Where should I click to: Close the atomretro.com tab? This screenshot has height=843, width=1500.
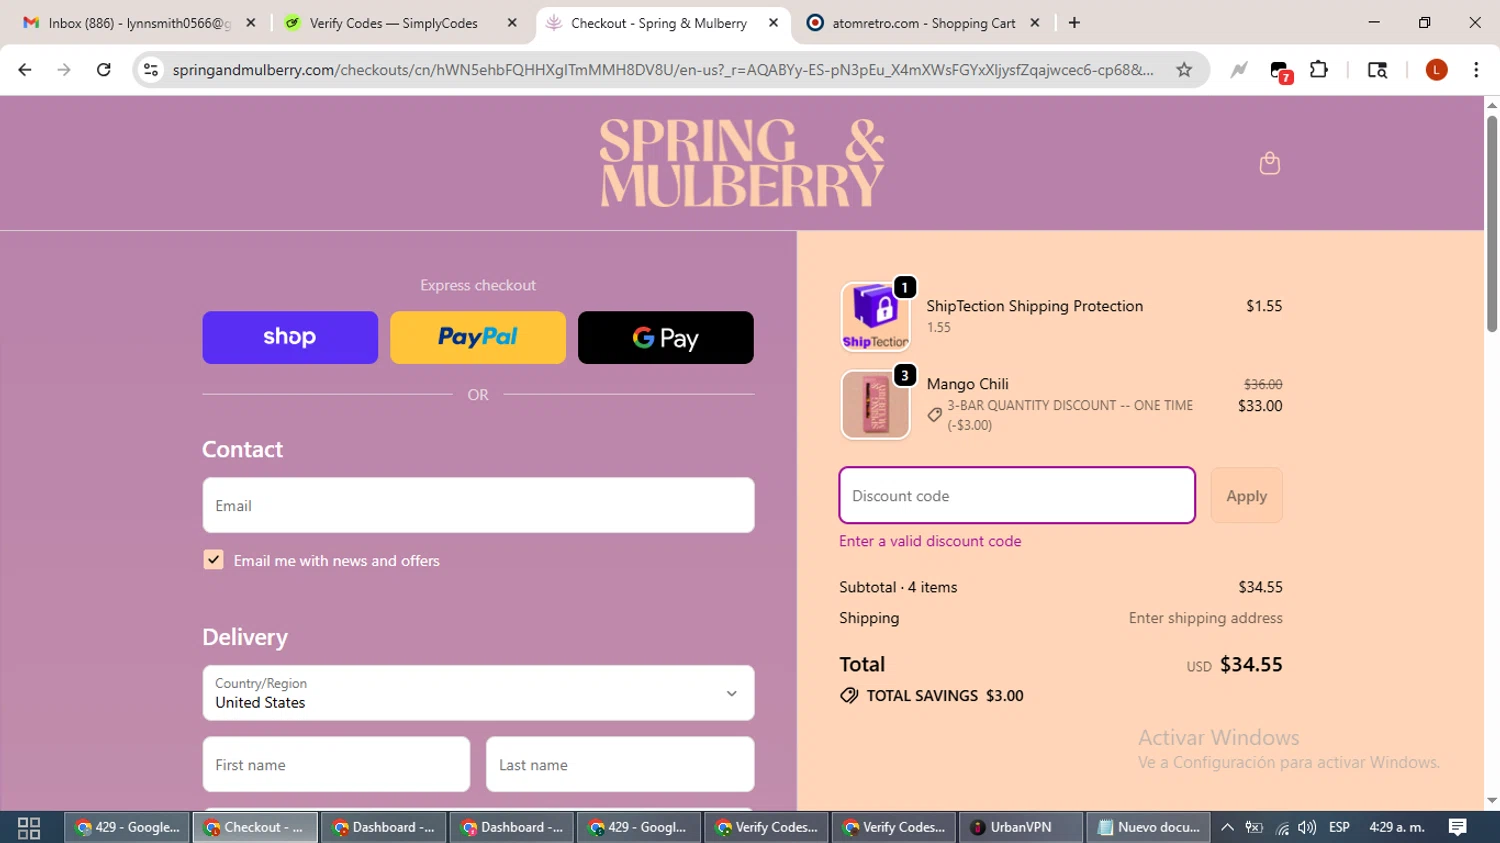(1035, 23)
